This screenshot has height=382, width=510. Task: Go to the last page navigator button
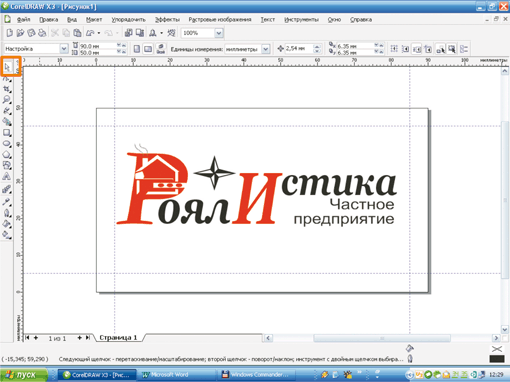88,338
